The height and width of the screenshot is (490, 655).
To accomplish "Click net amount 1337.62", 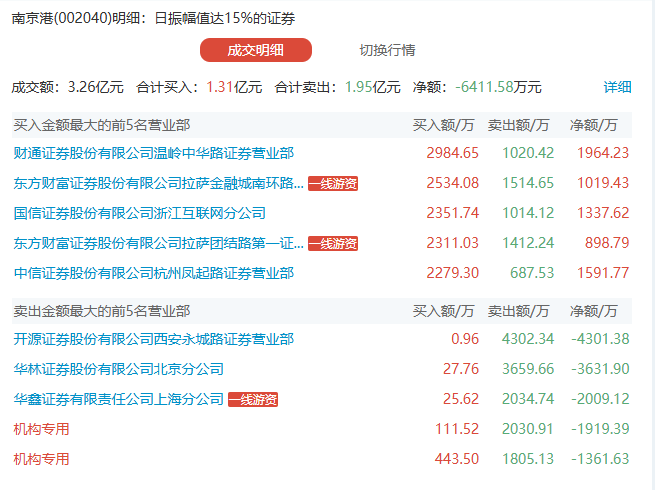I will [603, 213].
